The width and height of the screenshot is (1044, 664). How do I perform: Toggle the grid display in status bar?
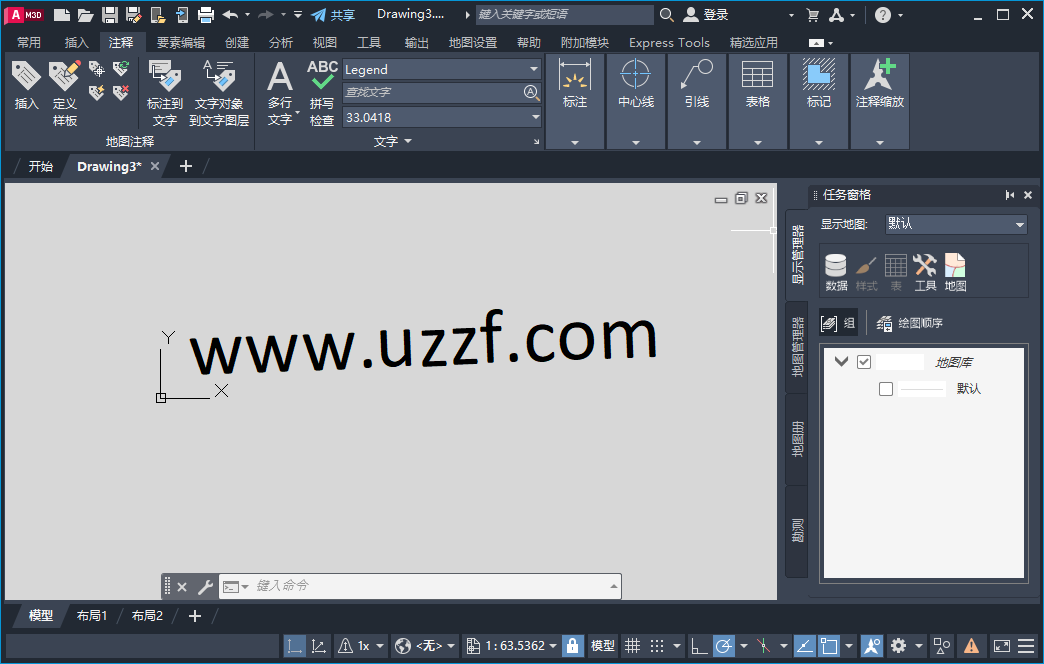point(632,646)
